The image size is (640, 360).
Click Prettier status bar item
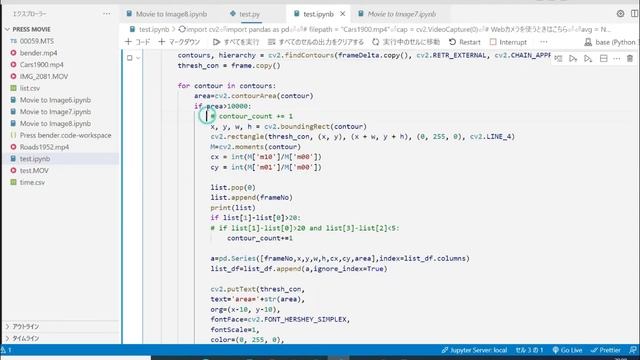tap(606, 350)
